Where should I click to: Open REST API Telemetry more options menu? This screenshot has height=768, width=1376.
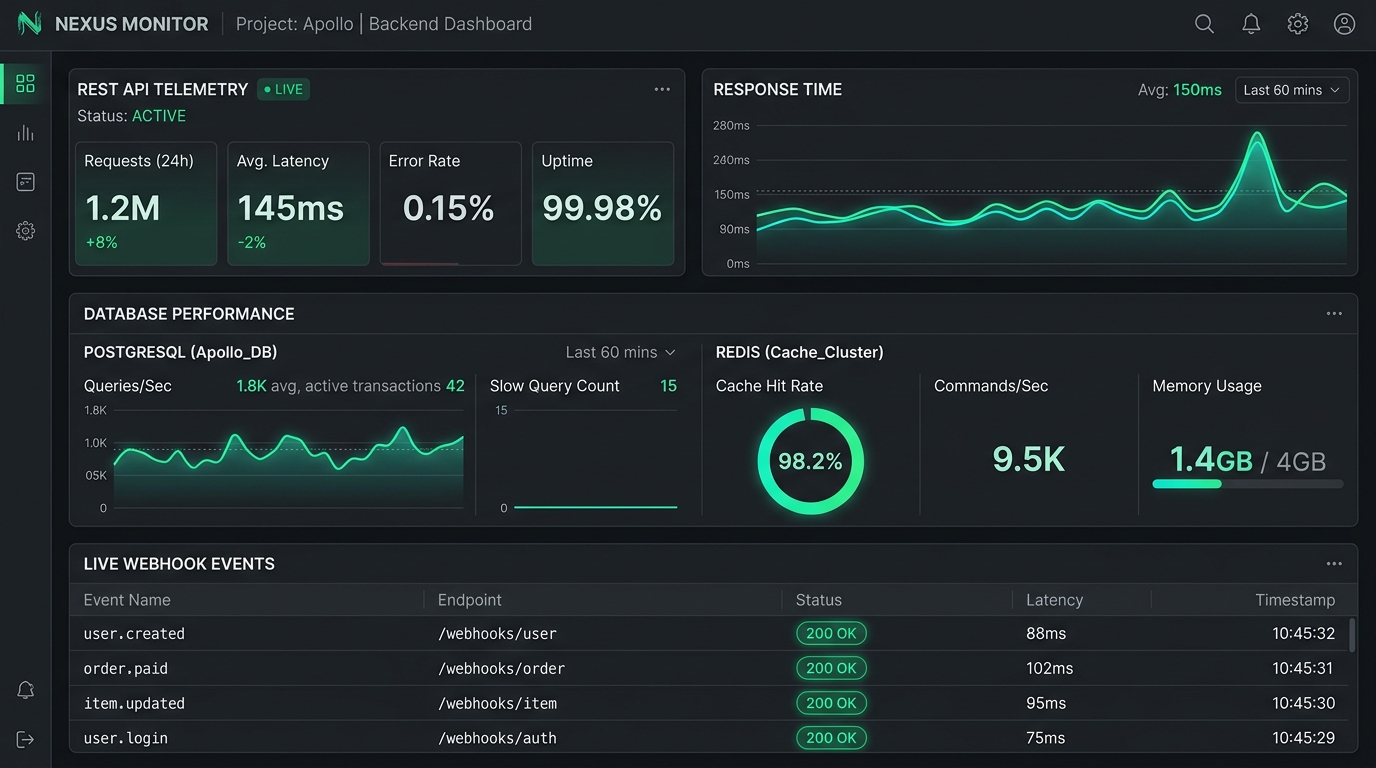click(x=662, y=89)
